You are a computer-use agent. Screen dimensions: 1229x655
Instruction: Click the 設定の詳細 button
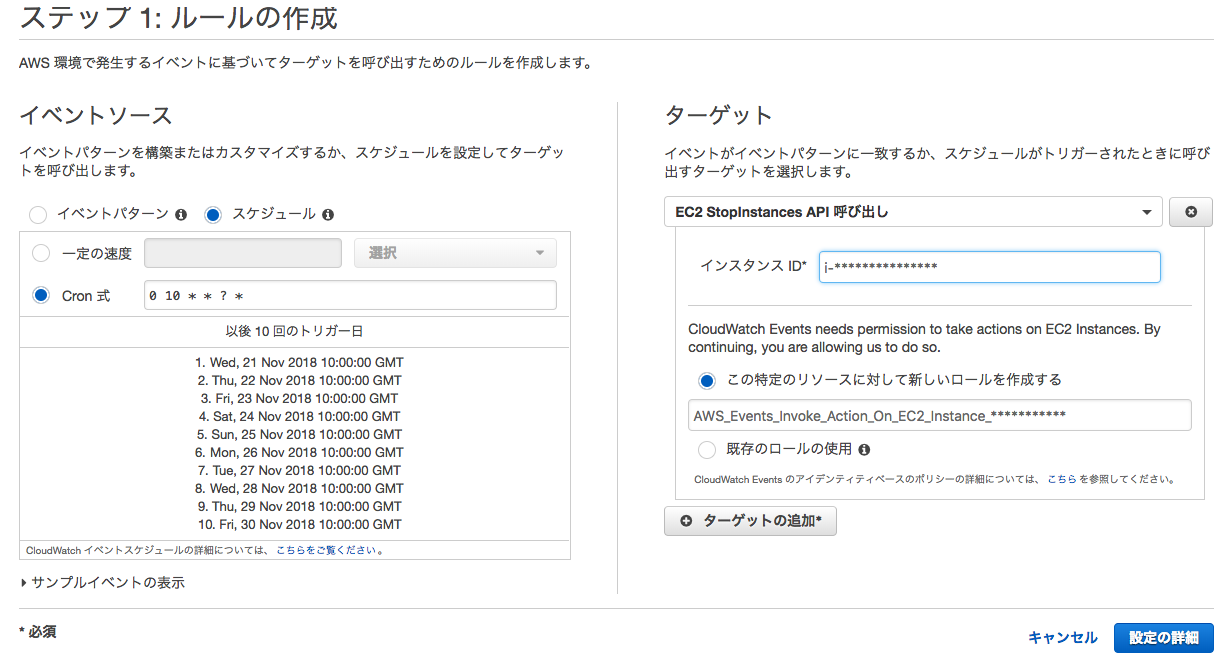point(1164,637)
